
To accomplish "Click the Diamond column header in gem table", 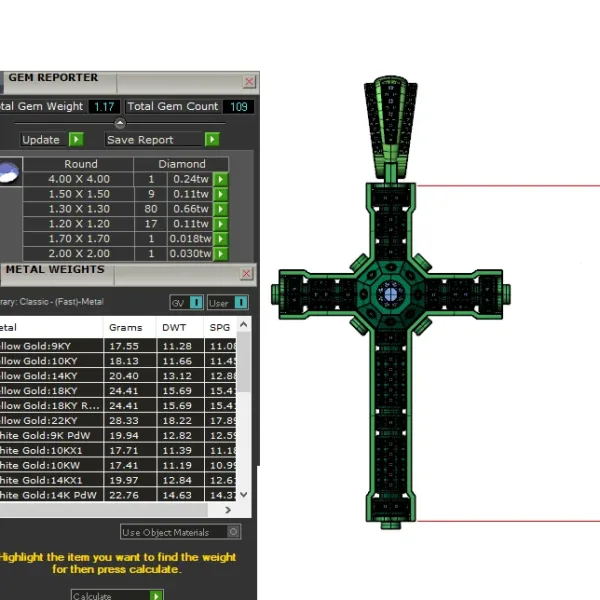I will point(181,164).
